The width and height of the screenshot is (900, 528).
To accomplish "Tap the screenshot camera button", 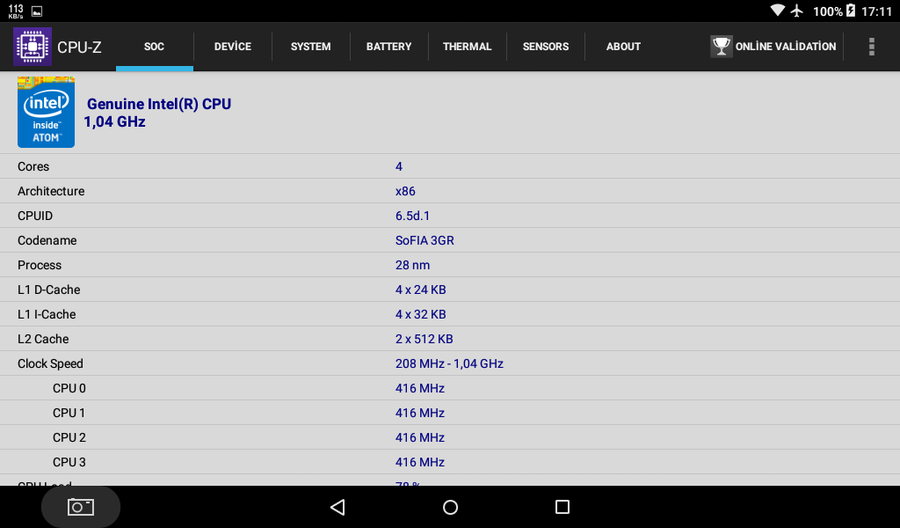I will click(80, 507).
